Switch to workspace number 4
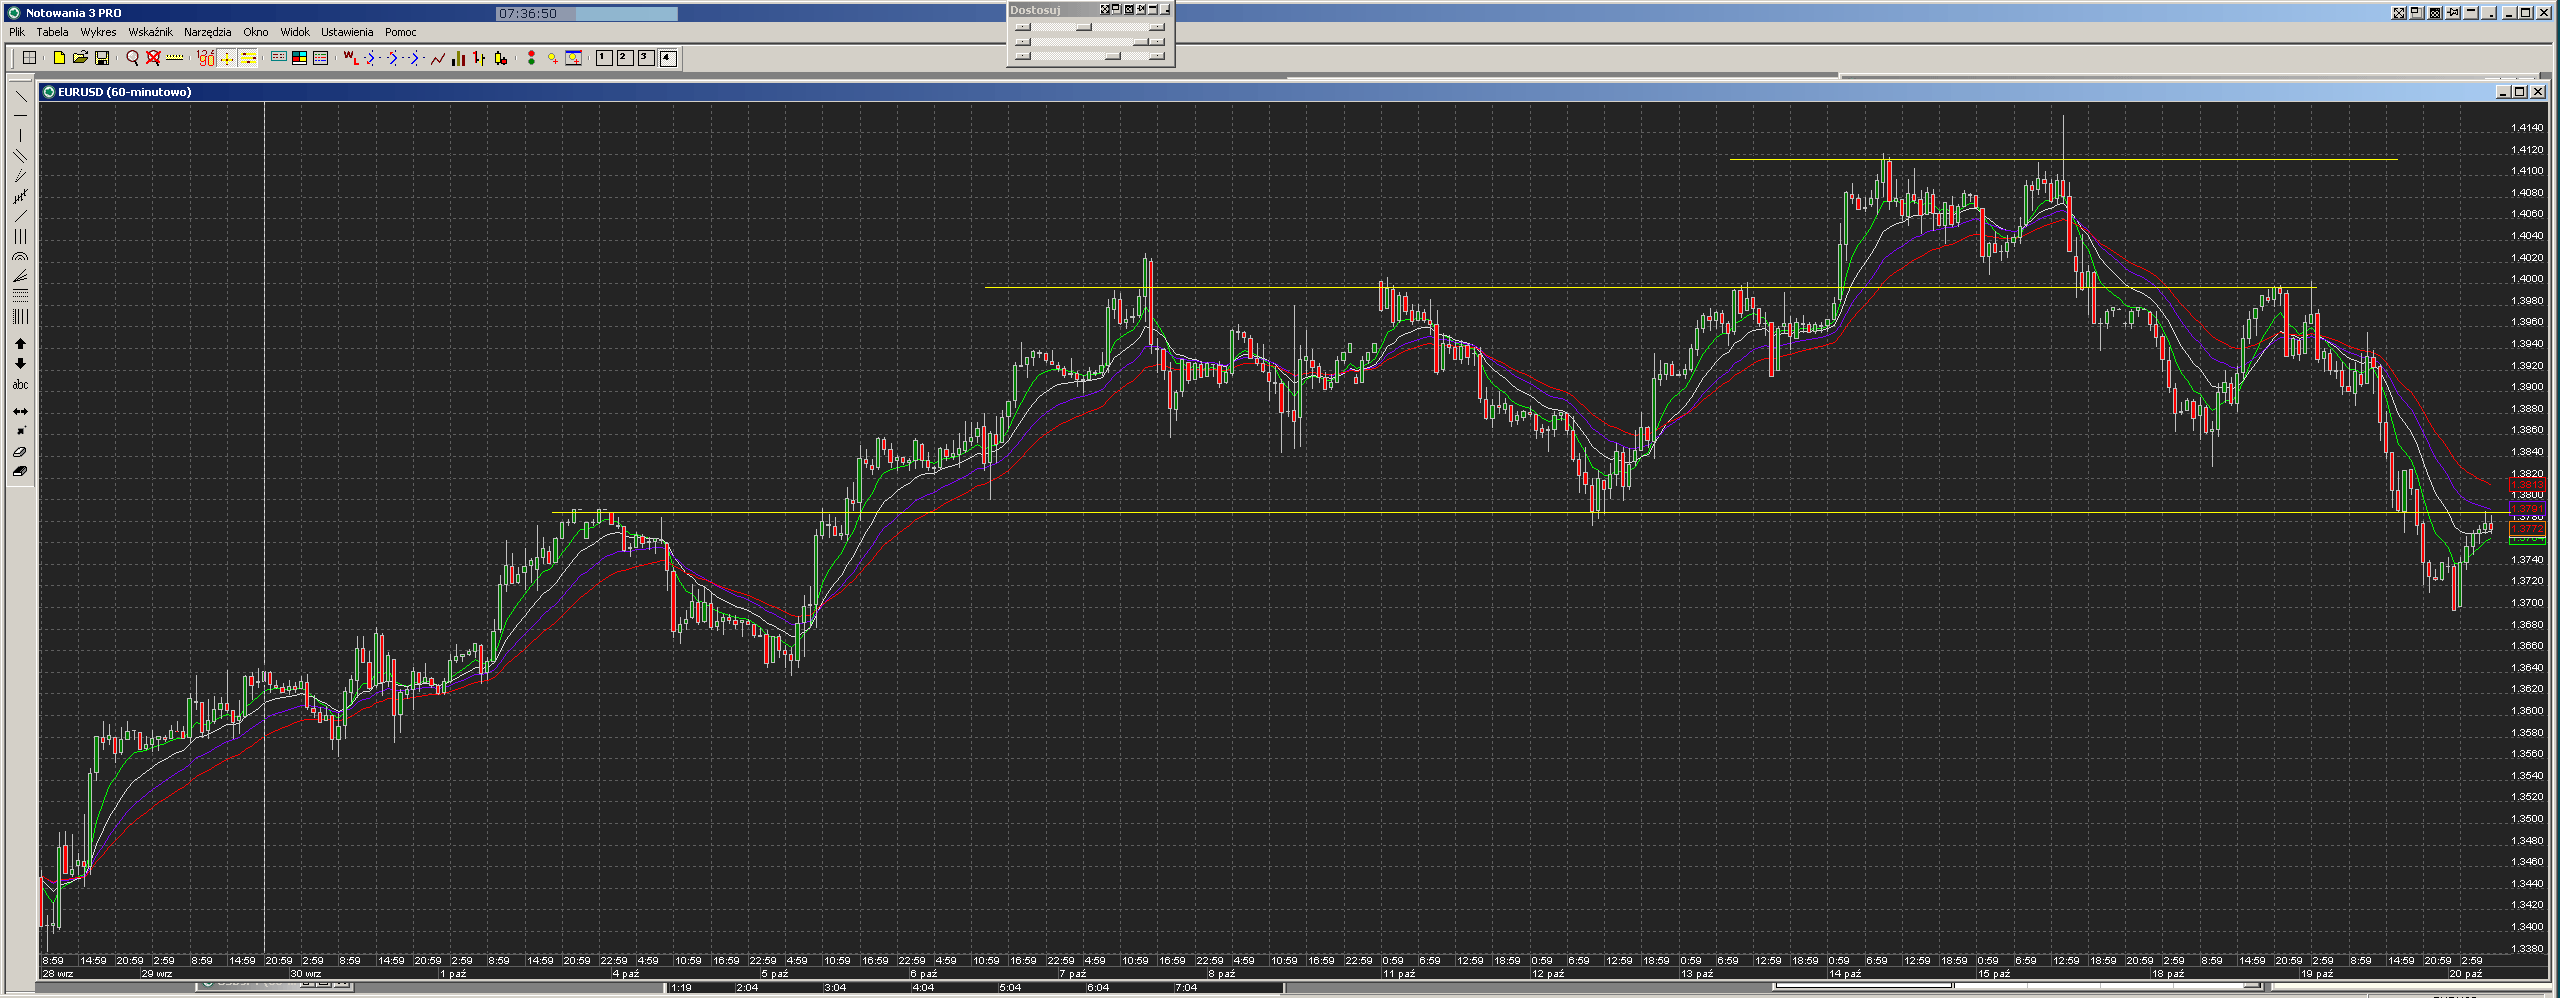This screenshot has width=2560, height=998. [x=668, y=58]
